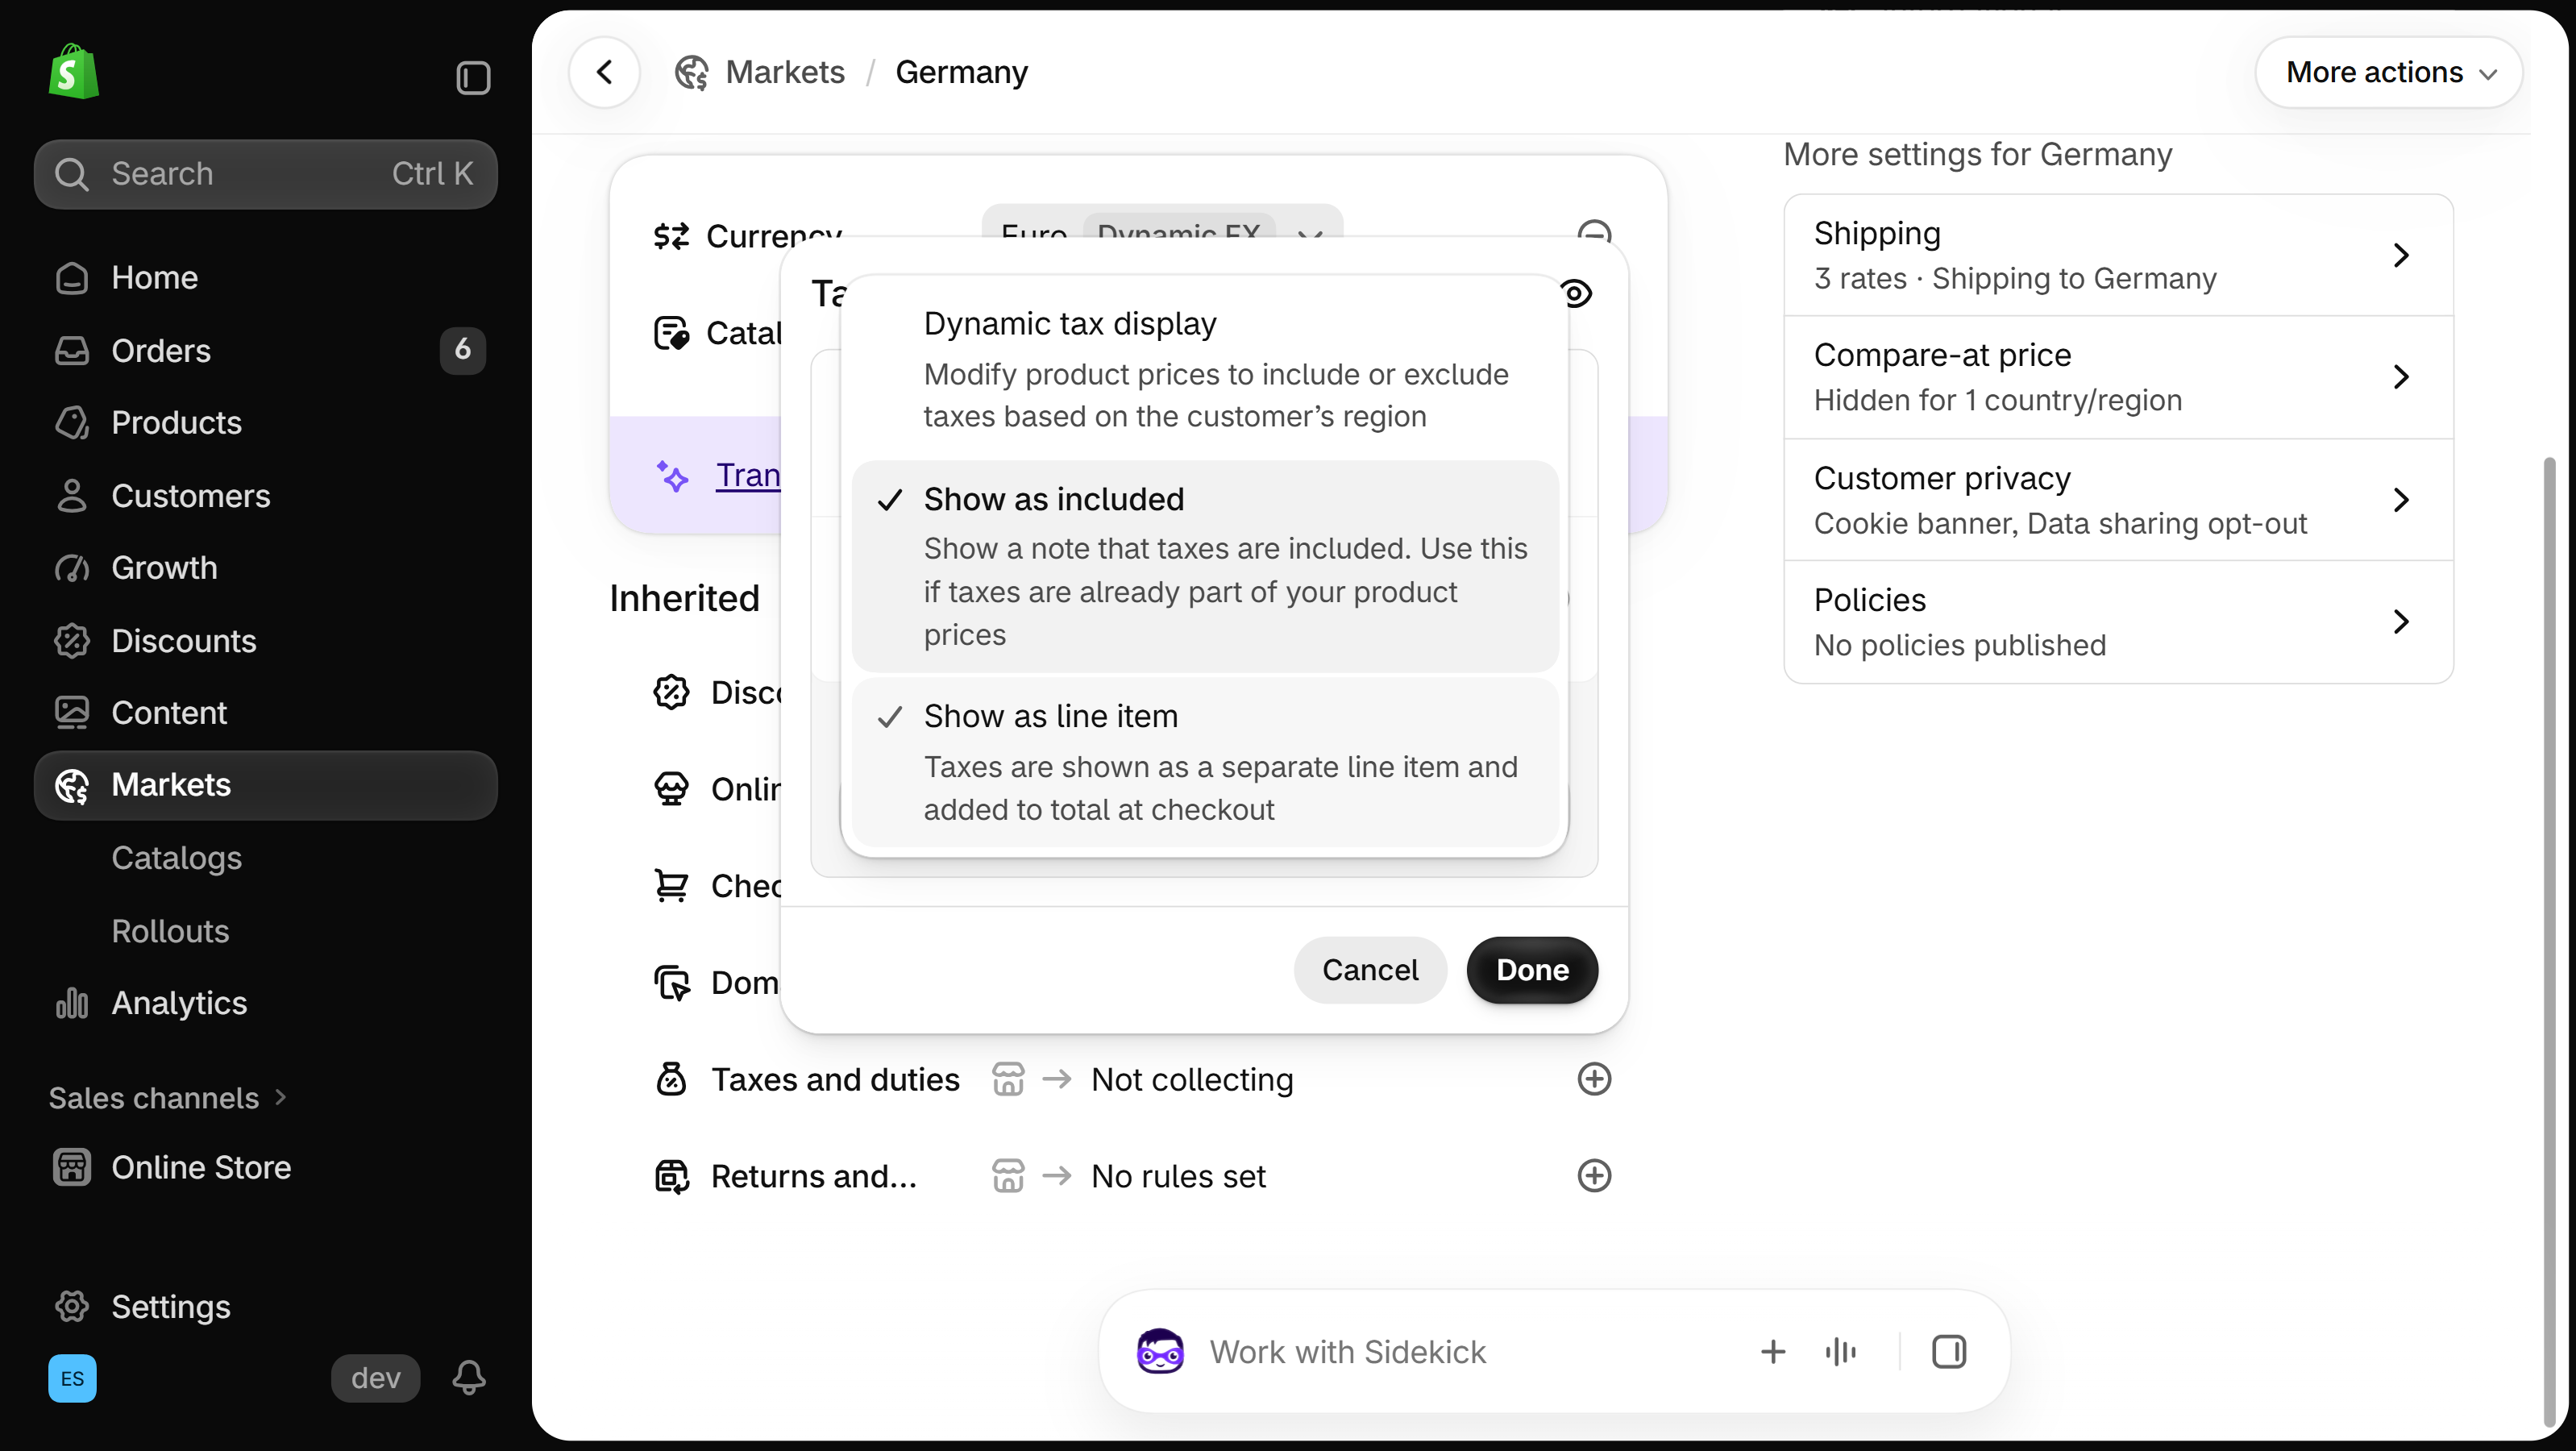Click the Currency exchange icon

click(x=671, y=236)
